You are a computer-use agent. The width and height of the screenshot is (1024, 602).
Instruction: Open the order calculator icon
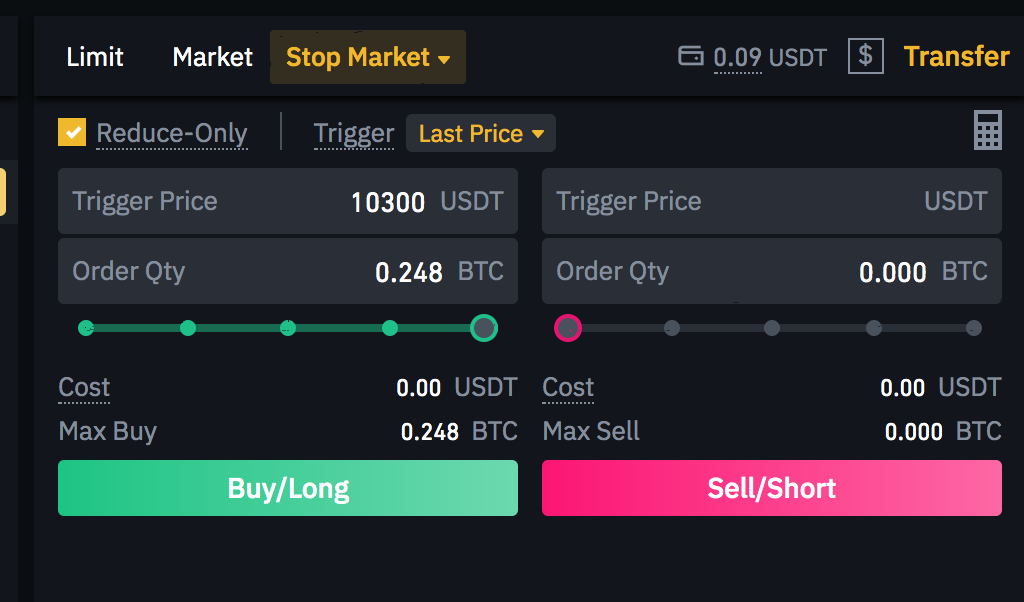(x=988, y=130)
